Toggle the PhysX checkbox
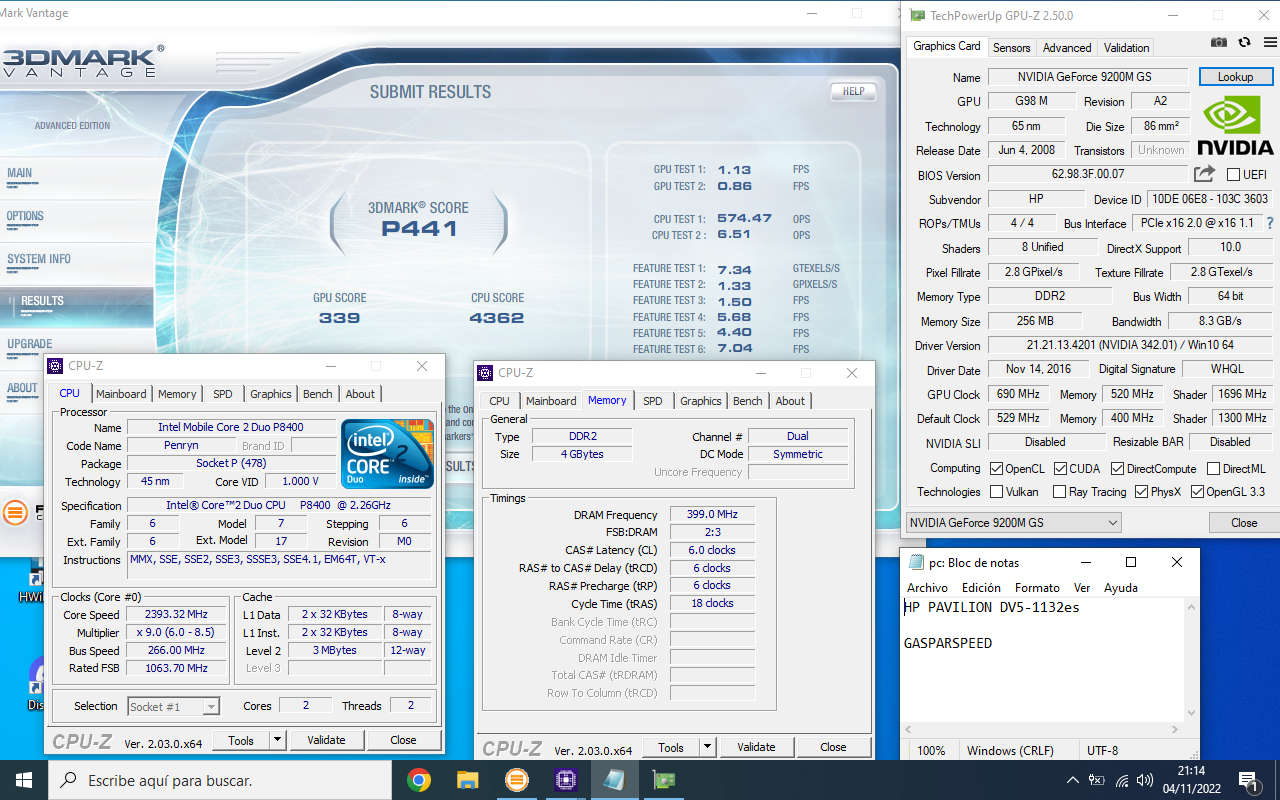 (1141, 492)
